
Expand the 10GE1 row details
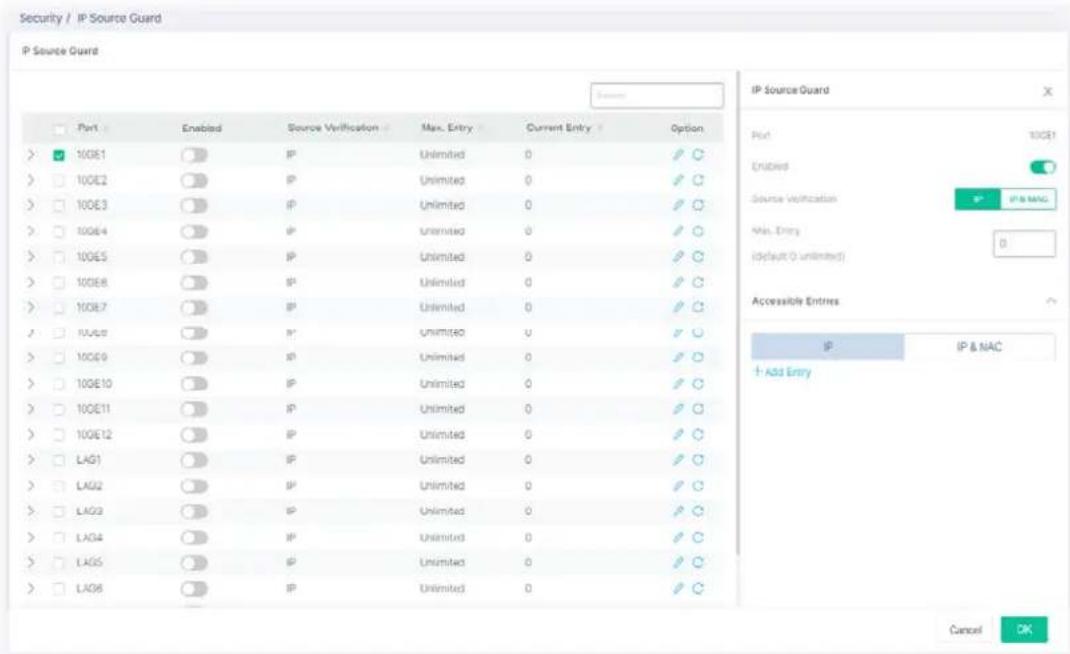(x=31, y=155)
